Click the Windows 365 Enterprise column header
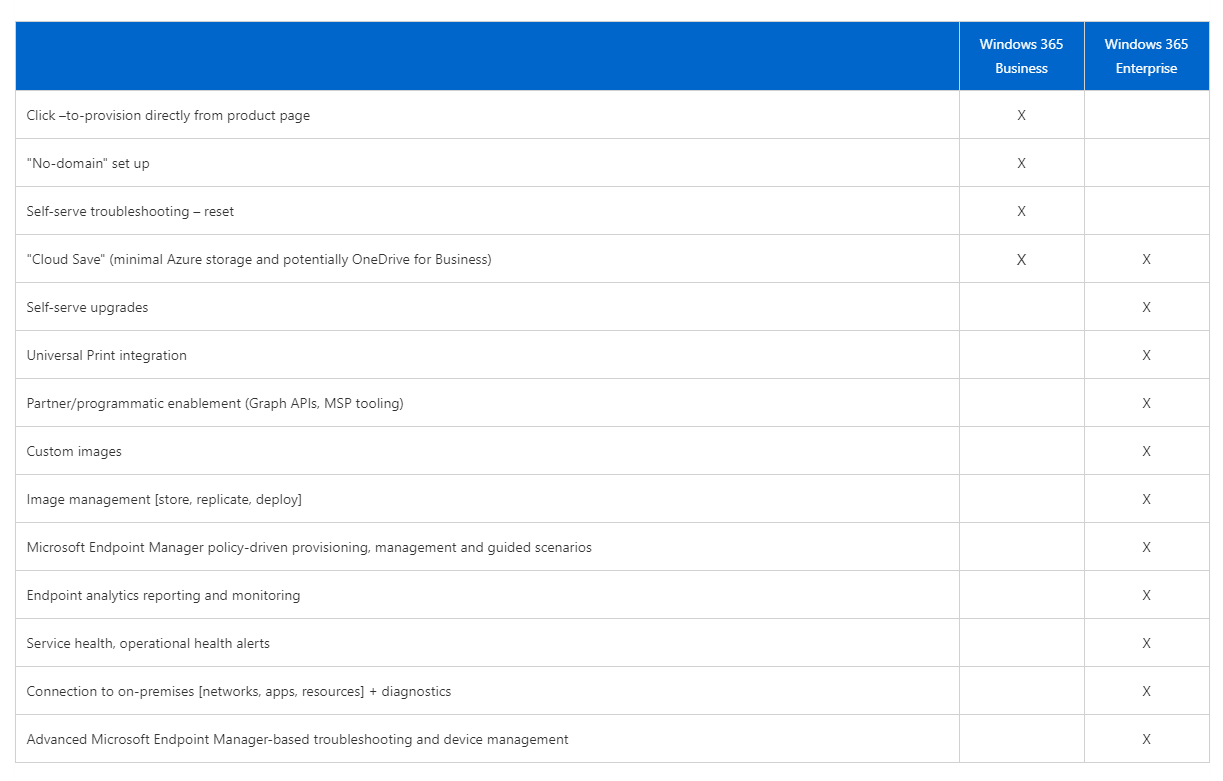Viewport: 1223px width, 781px height. click(1146, 56)
